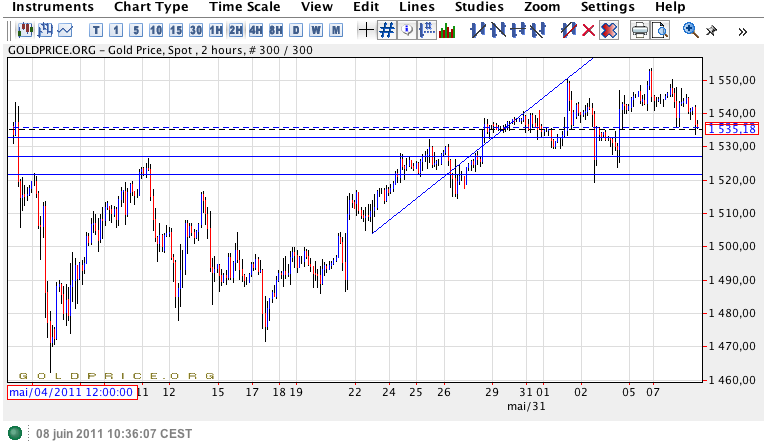Click the printer icon in the toolbar
Screen dimensions: 764x442
pyautogui.click(x=640, y=30)
